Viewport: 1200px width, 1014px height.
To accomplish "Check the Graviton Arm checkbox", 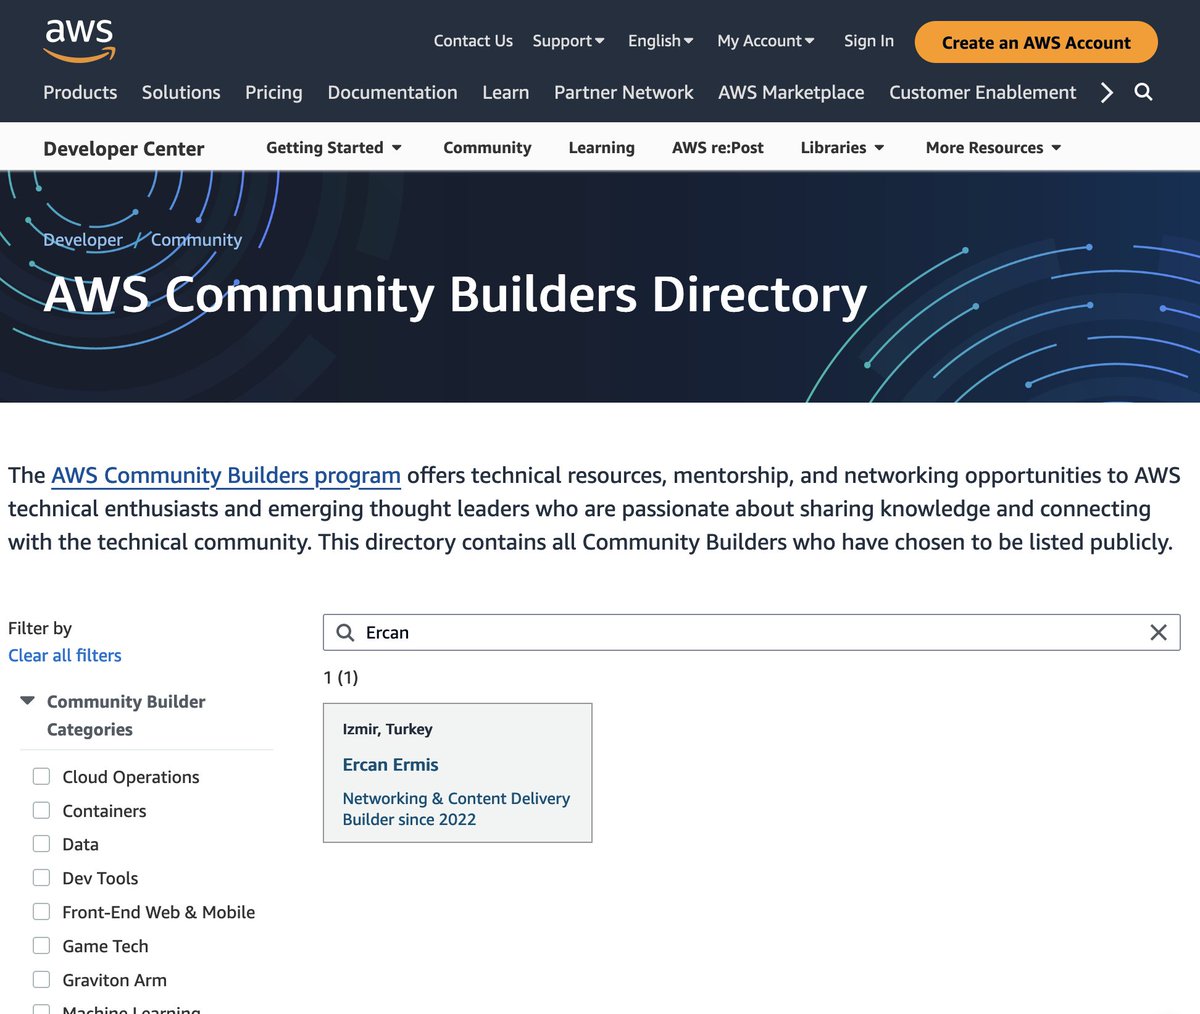I will click(41, 980).
